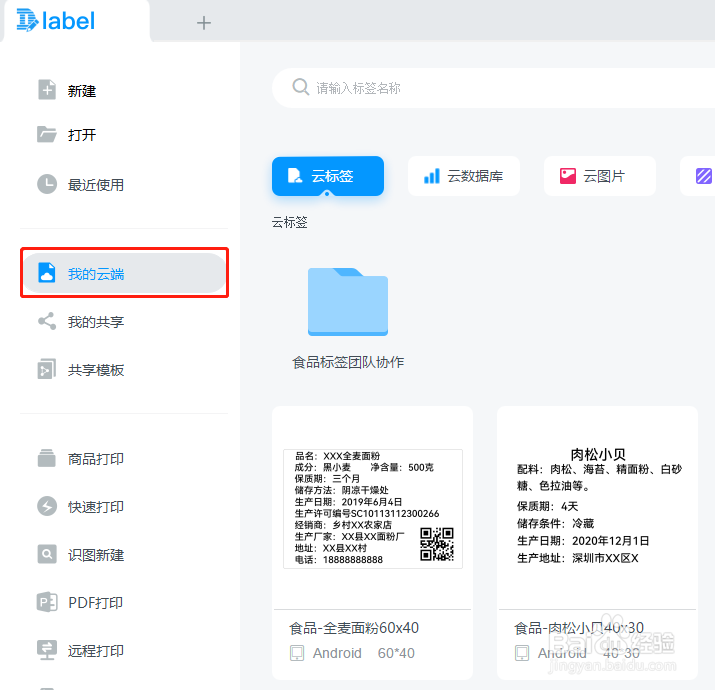Click the 共享模板 template icon
The height and width of the screenshot is (690, 715).
pyautogui.click(x=47, y=369)
